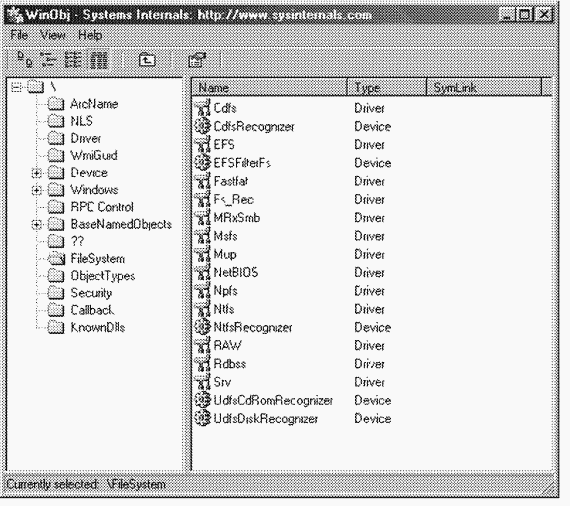Sort by the Name column header
Screen dimensions: 570x506
pyautogui.click(x=269, y=87)
